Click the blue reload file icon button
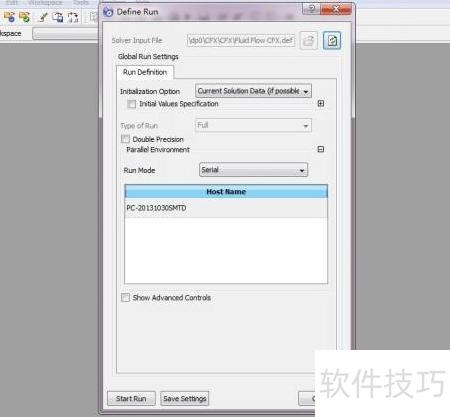Viewport: 450px width, 417px height. (332, 41)
